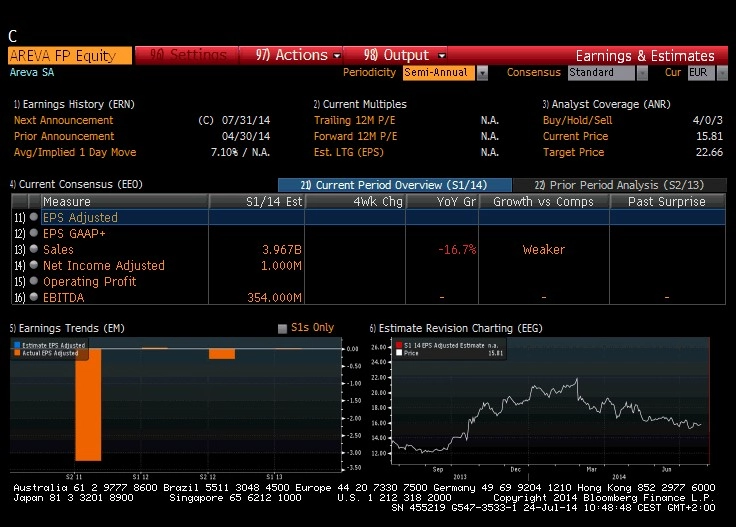Viewport: 736px width, 527px height.
Task: Open Current Consensus (EEO) section
Action: [77, 184]
